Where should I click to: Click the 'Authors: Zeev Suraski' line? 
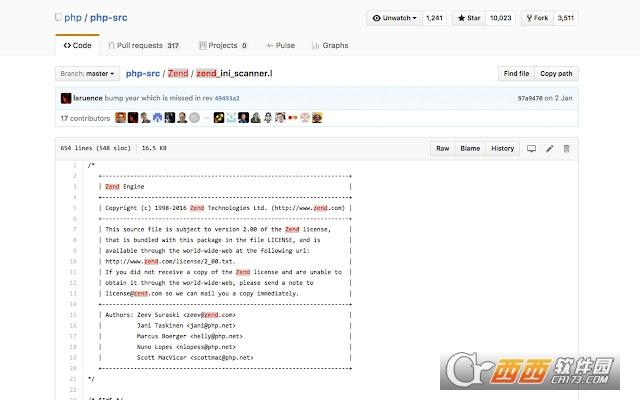pyautogui.click(x=170, y=315)
